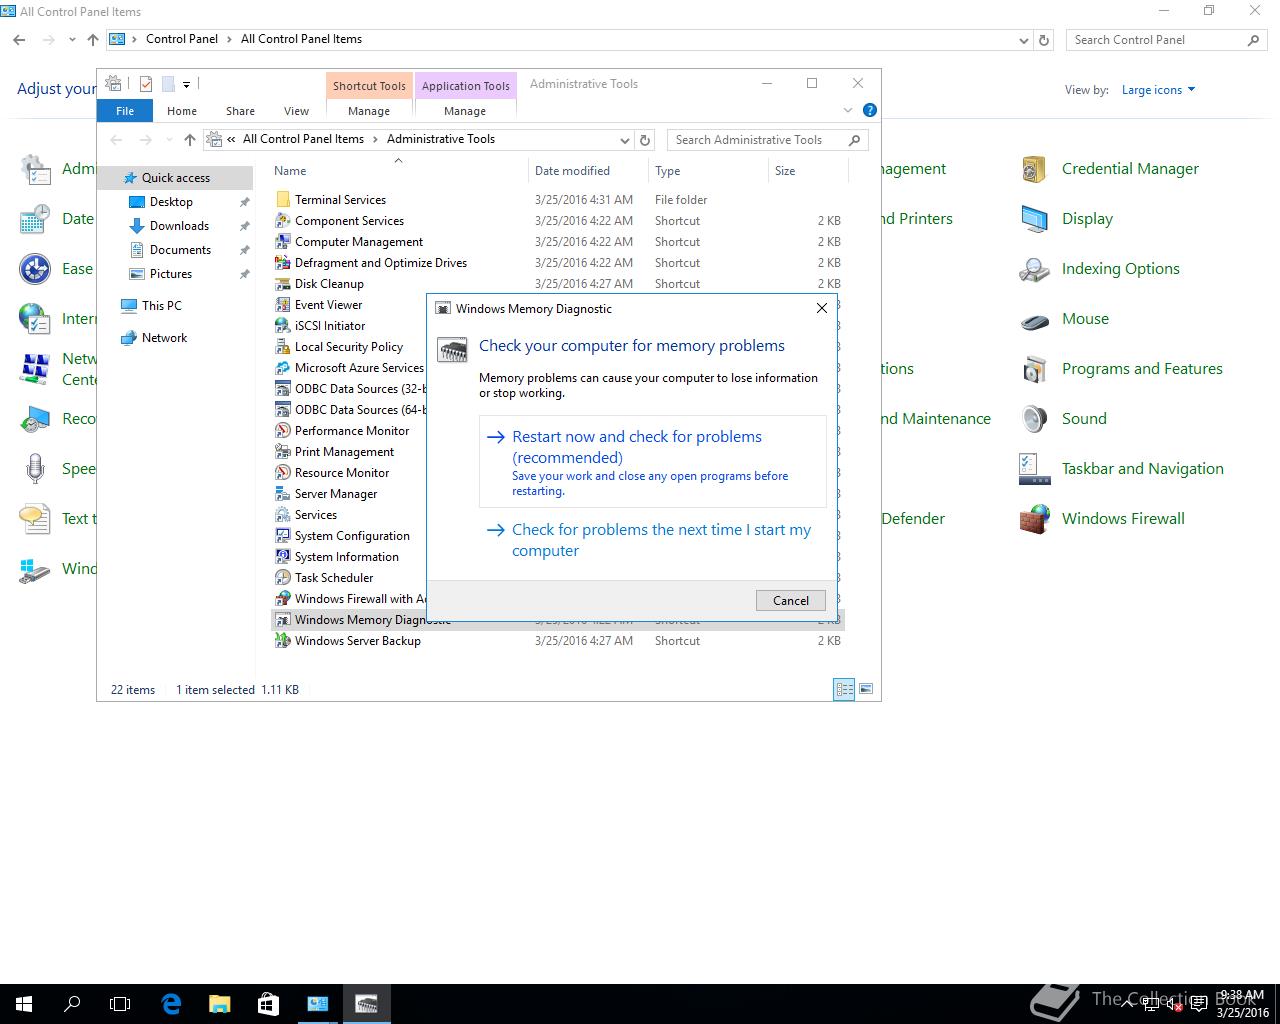Screen dimensions: 1280x1024
Task: Select the System Configuration entry
Action: coord(352,536)
